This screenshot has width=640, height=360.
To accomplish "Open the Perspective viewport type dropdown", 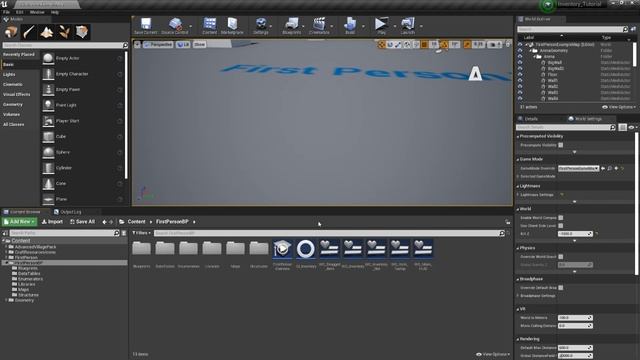I will point(158,44).
